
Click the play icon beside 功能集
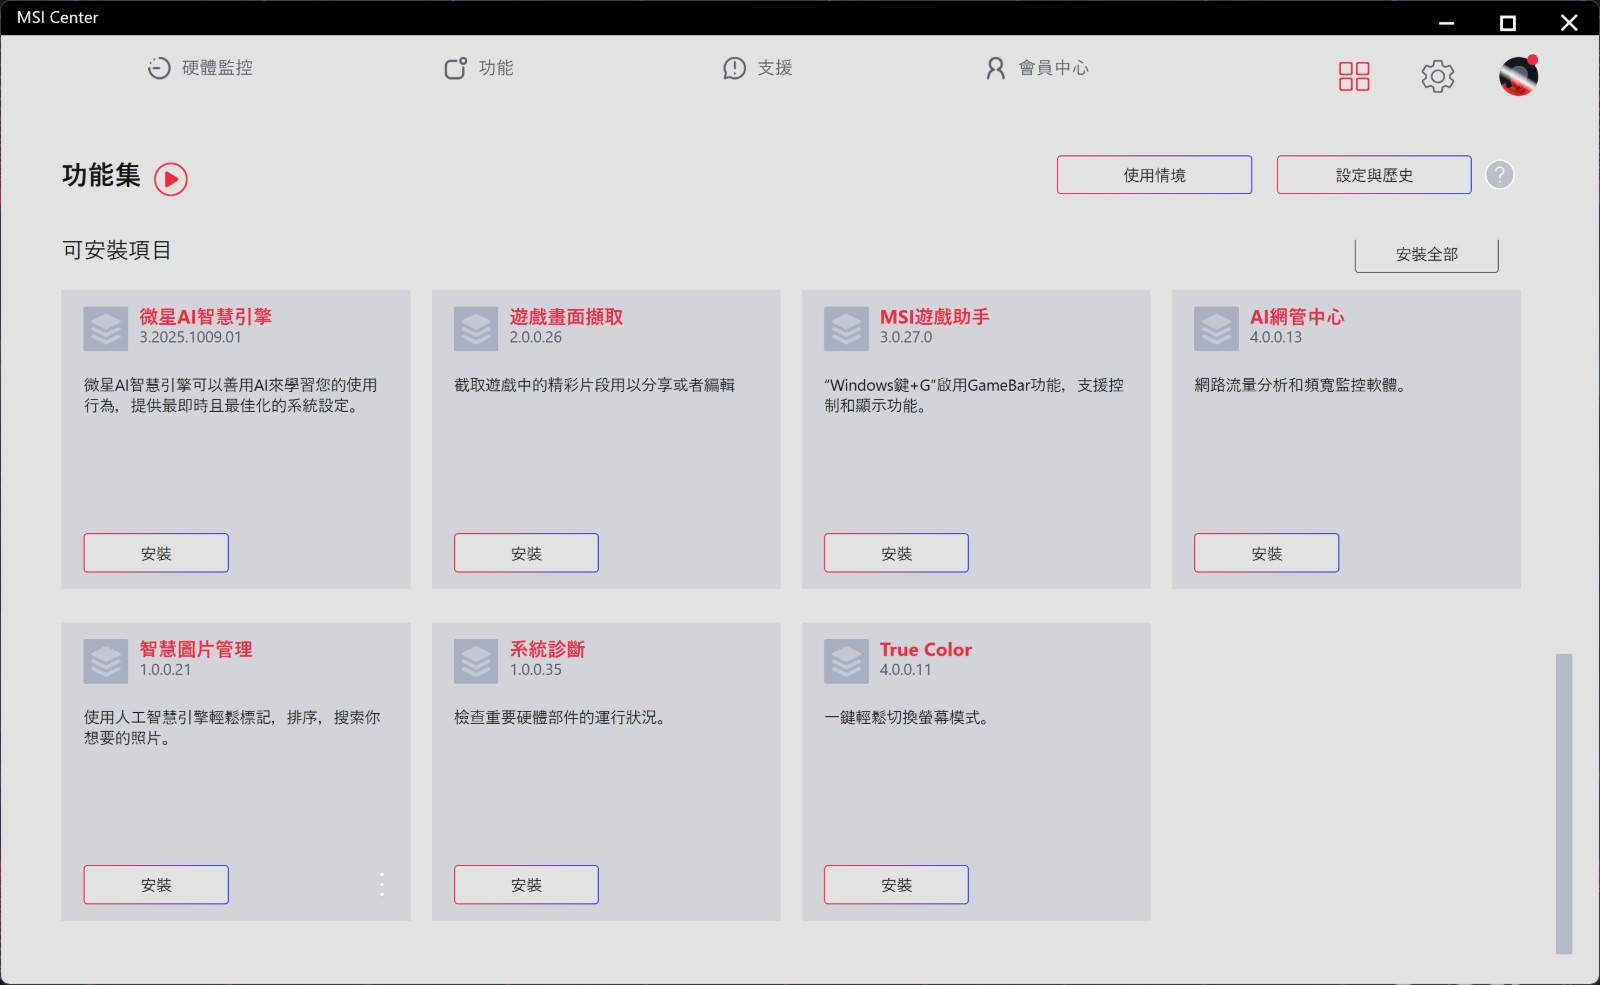171,179
